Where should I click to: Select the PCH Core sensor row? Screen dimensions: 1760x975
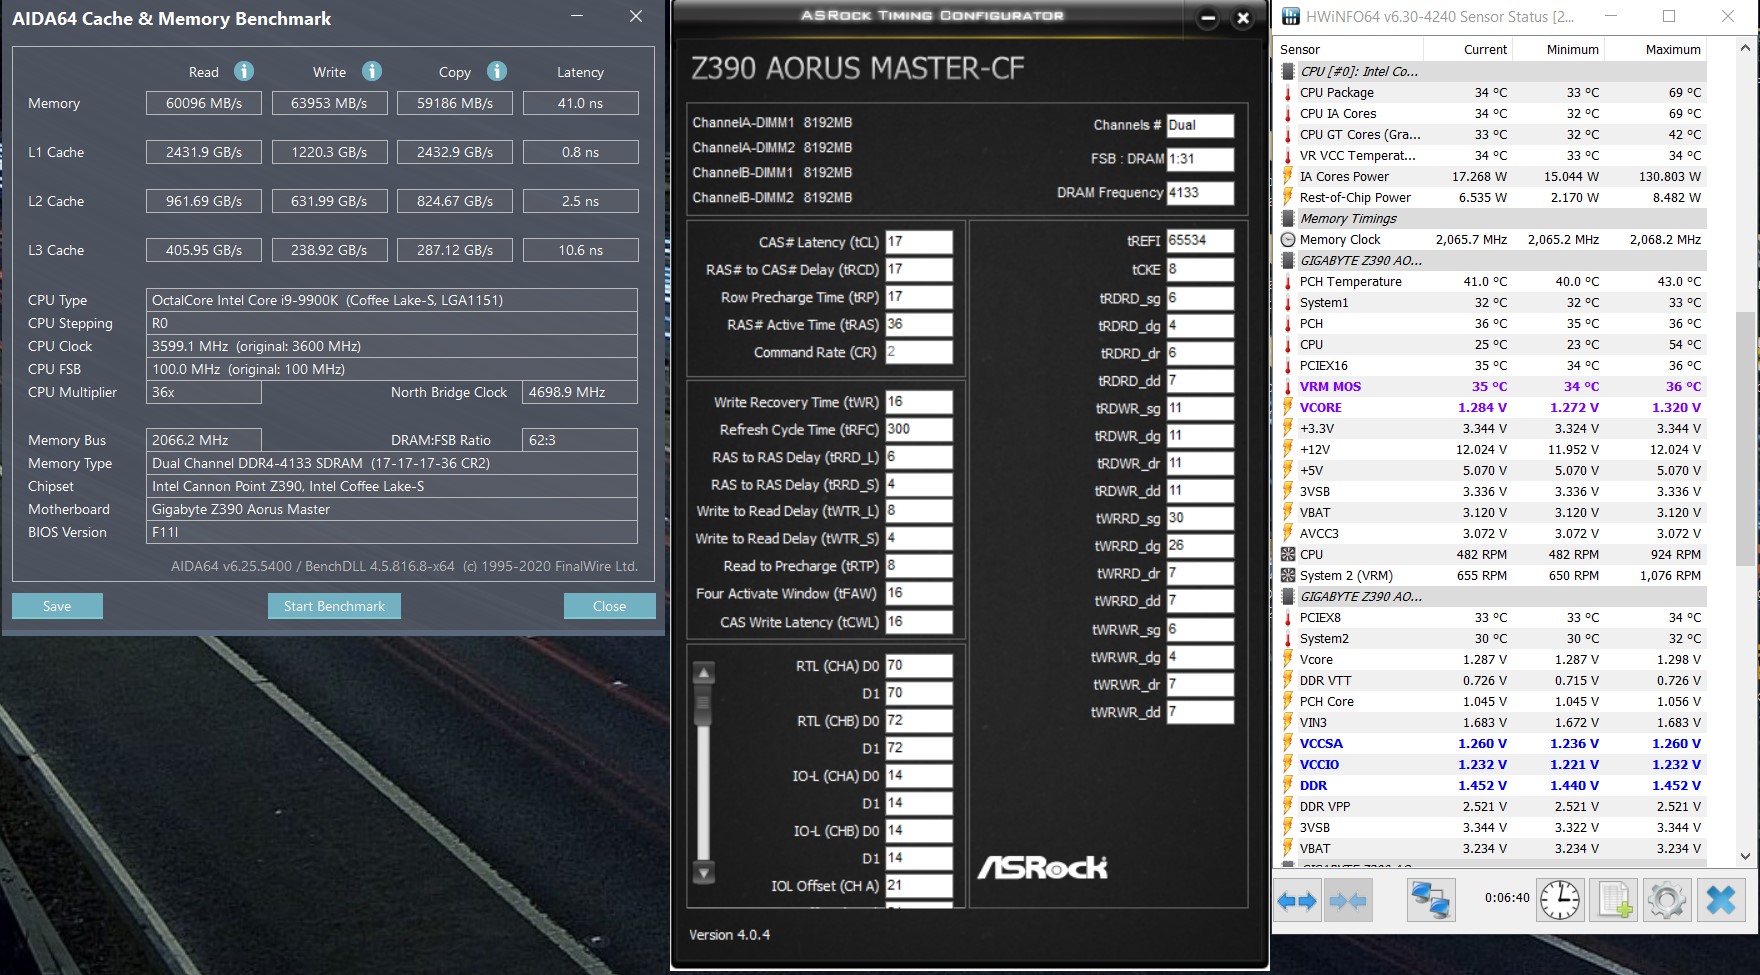[1491, 702]
